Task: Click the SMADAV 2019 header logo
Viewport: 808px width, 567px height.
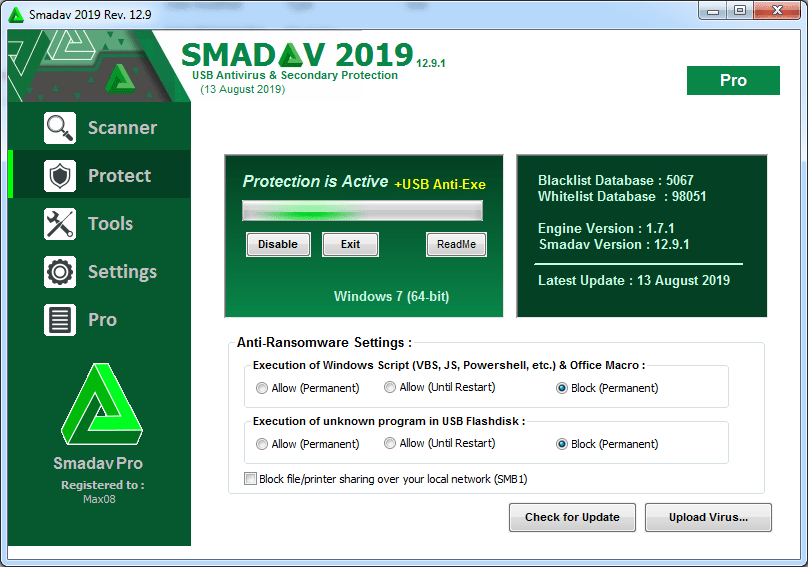Action: point(297,55)
